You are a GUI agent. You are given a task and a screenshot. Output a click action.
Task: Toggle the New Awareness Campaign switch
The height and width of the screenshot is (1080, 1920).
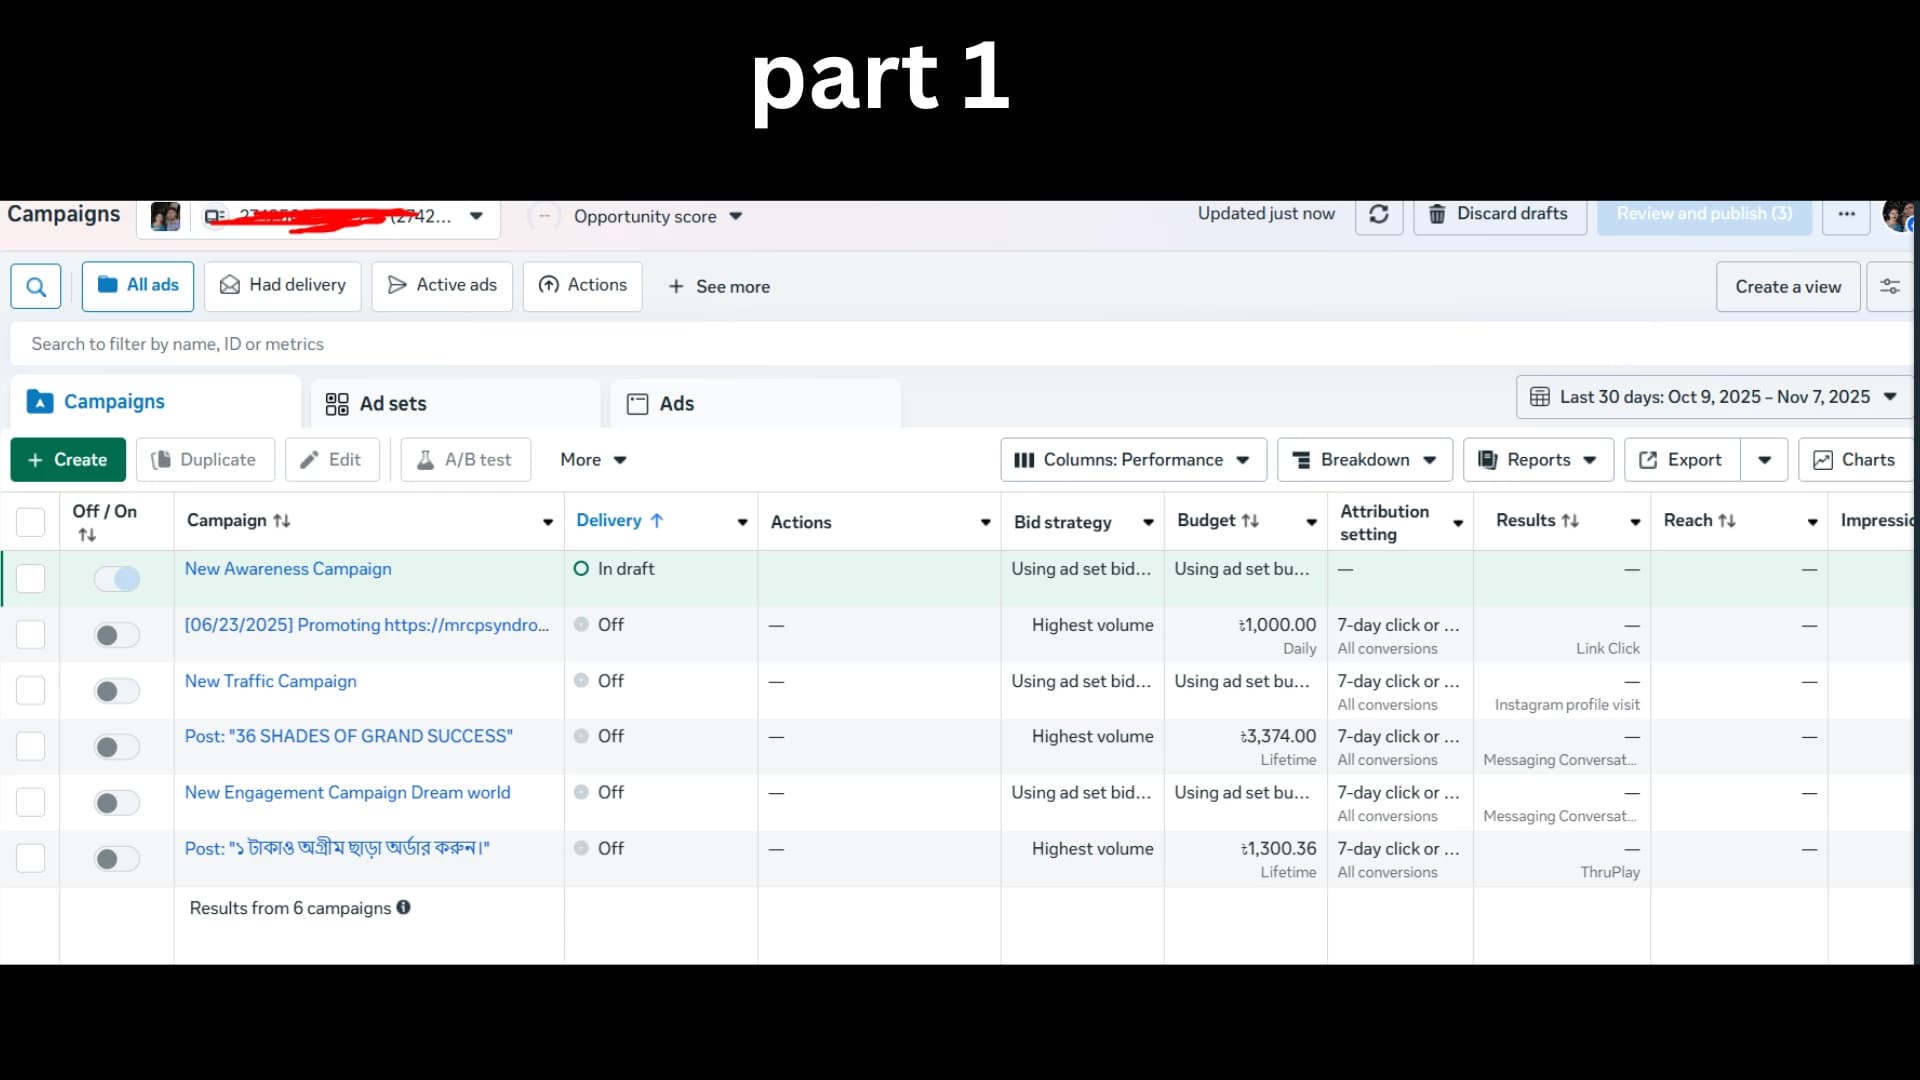[117, 578]
